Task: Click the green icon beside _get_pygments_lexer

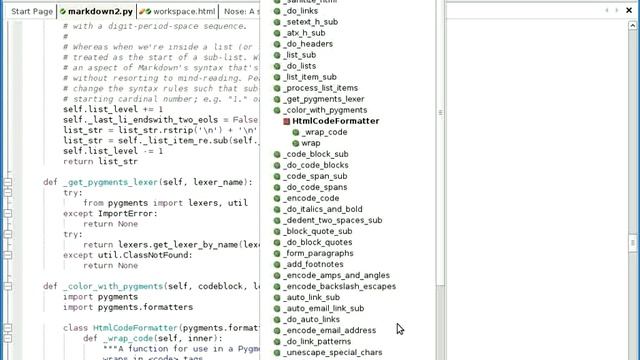Action: click(277, 99)
